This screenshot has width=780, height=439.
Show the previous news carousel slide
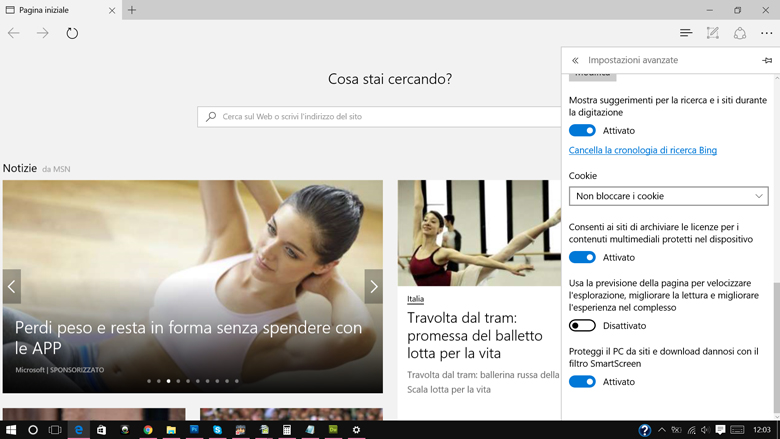11,286
